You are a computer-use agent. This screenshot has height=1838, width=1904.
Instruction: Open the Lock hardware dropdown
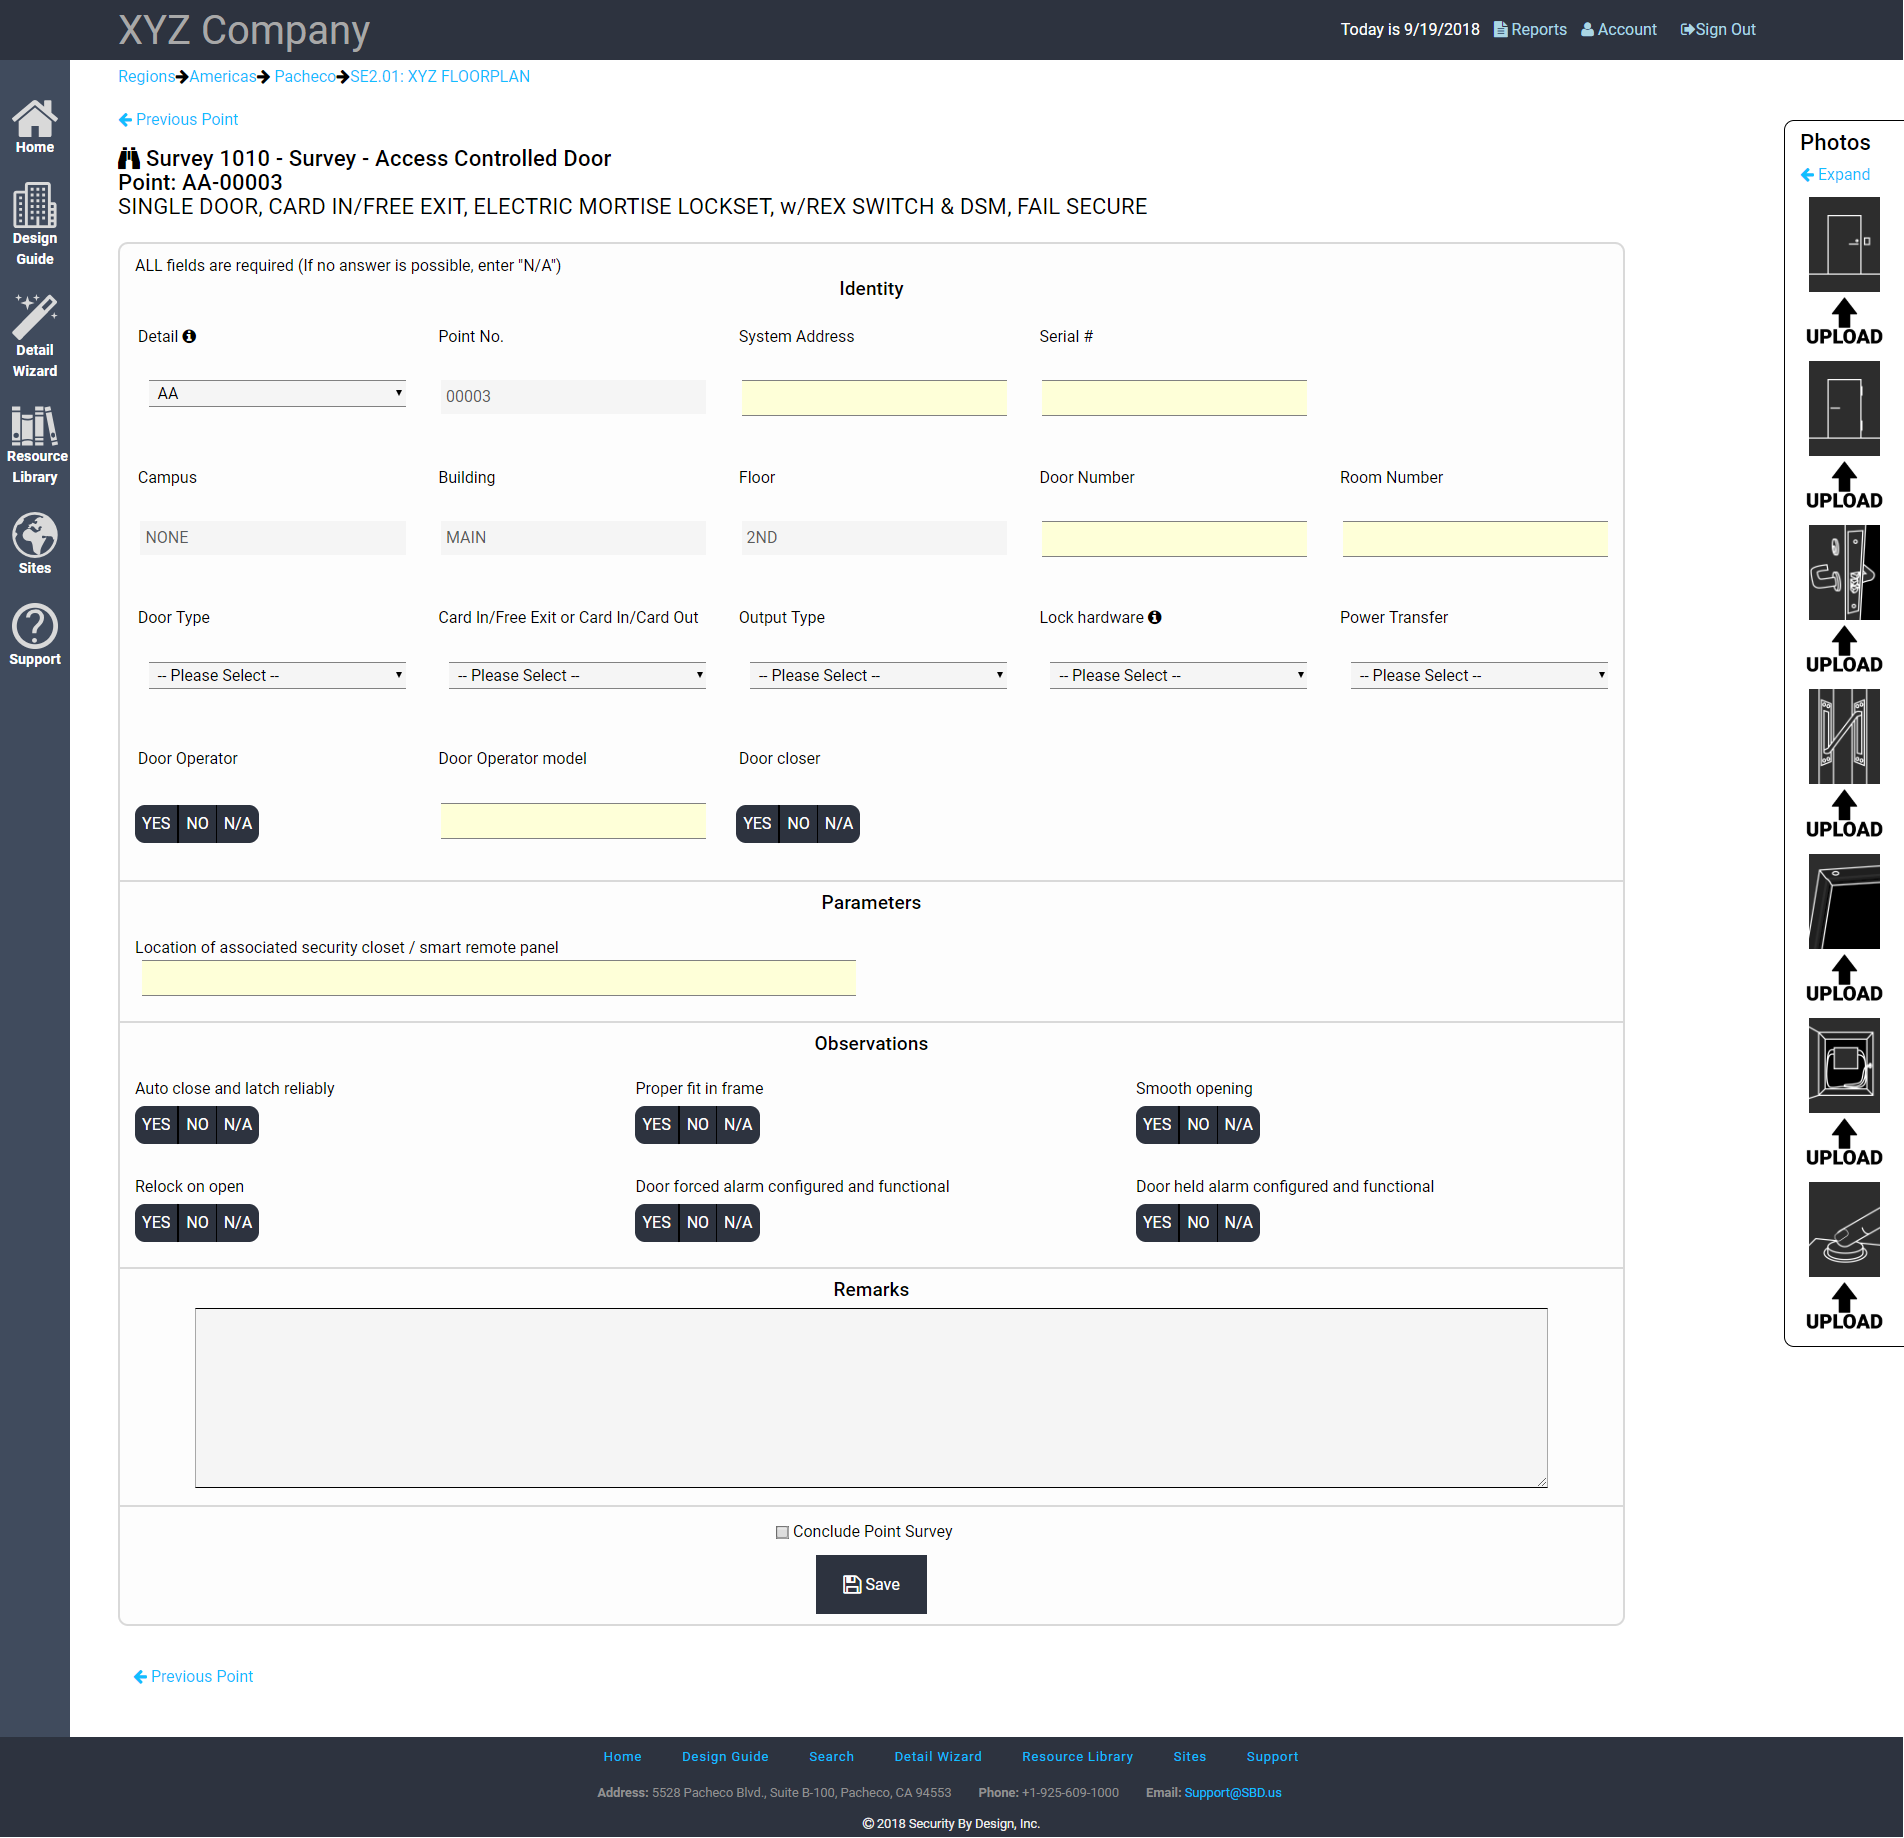(x=1178, y=676)
